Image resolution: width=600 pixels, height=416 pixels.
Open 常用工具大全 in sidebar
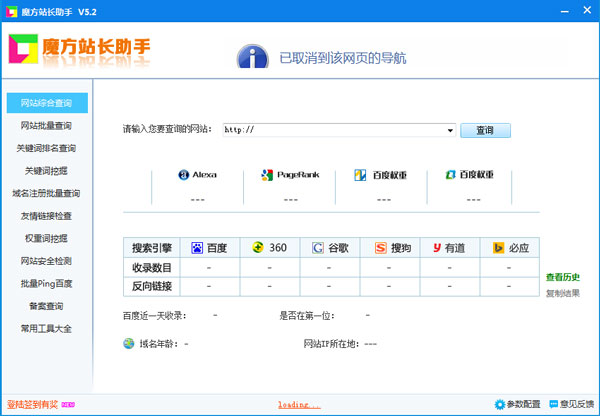tap(46, 329)
